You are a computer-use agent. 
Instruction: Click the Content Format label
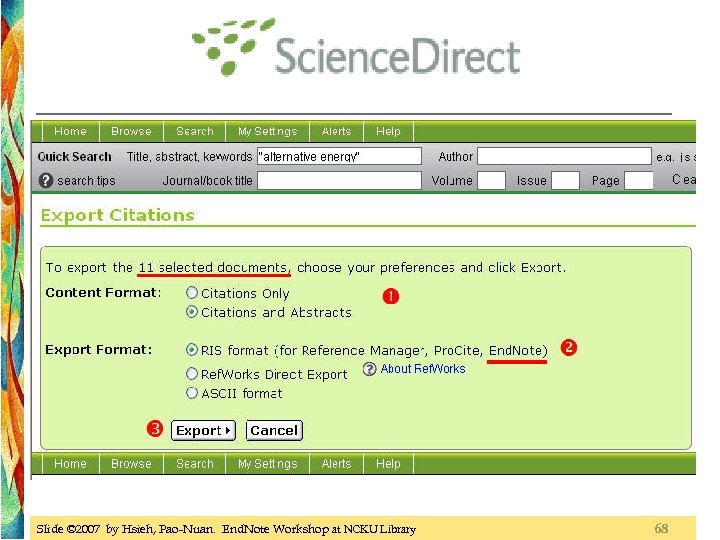point(103,292)
